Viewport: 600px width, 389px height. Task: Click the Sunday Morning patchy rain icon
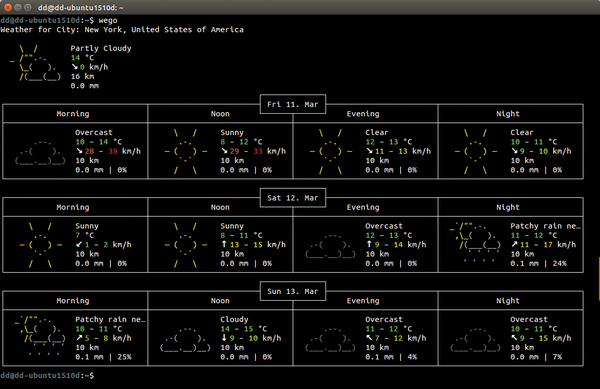[x=40, y=336]
